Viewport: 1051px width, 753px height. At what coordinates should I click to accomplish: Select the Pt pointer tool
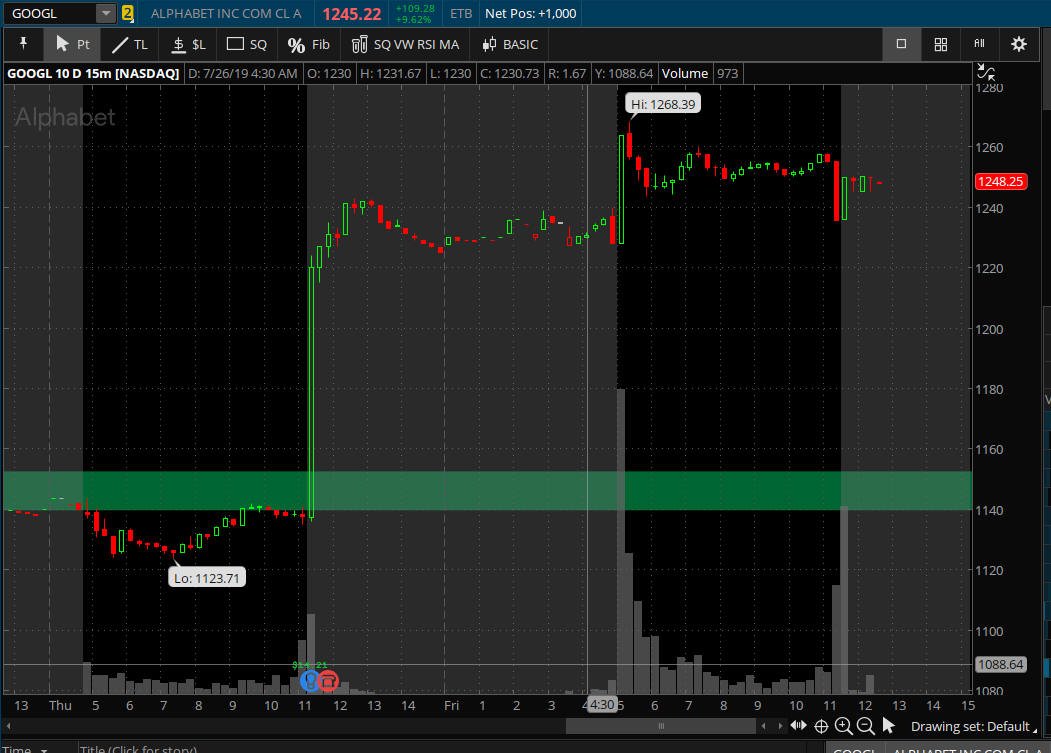point(72,44)
